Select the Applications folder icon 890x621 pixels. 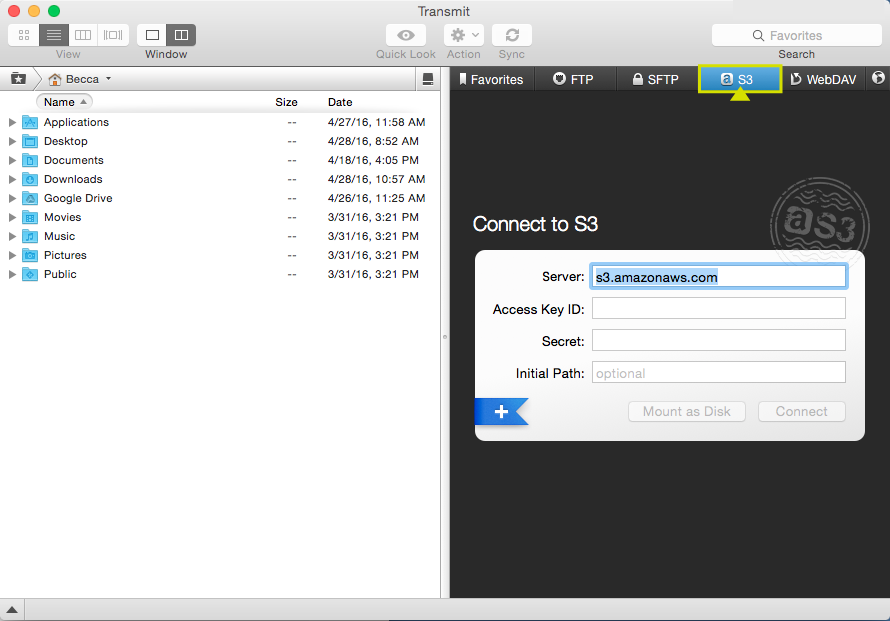pyautogui.click(x=30, y=122)
